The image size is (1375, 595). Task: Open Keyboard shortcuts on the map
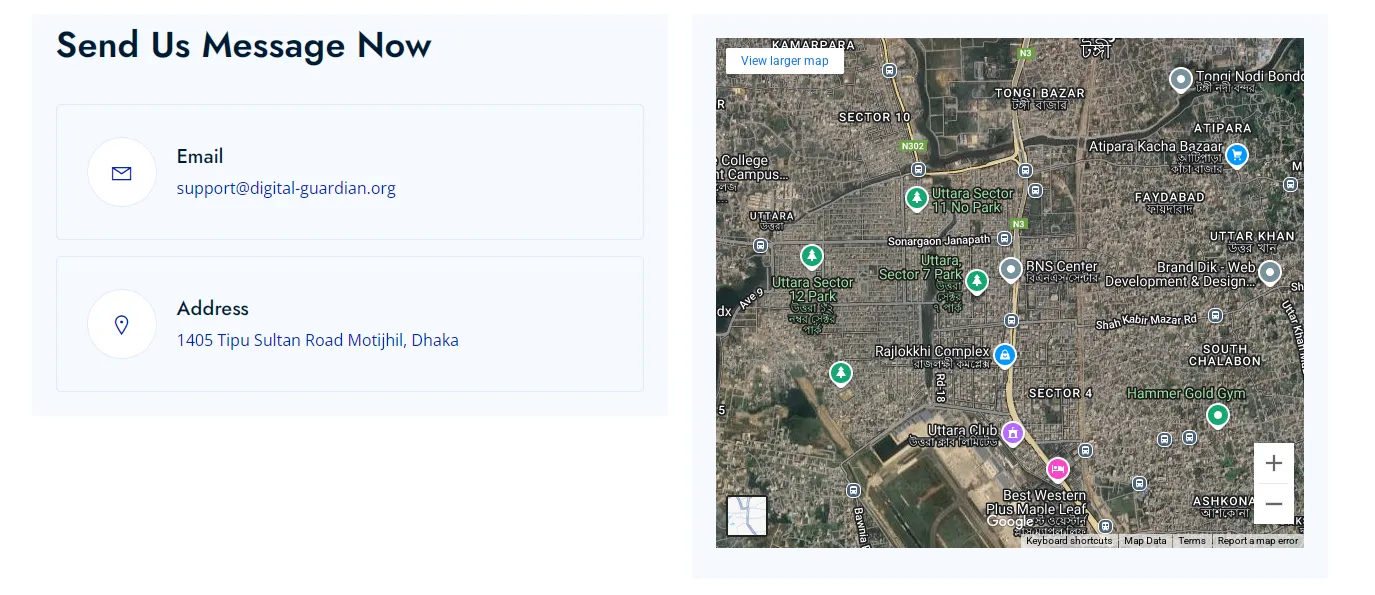click(x=1069, y=541)
